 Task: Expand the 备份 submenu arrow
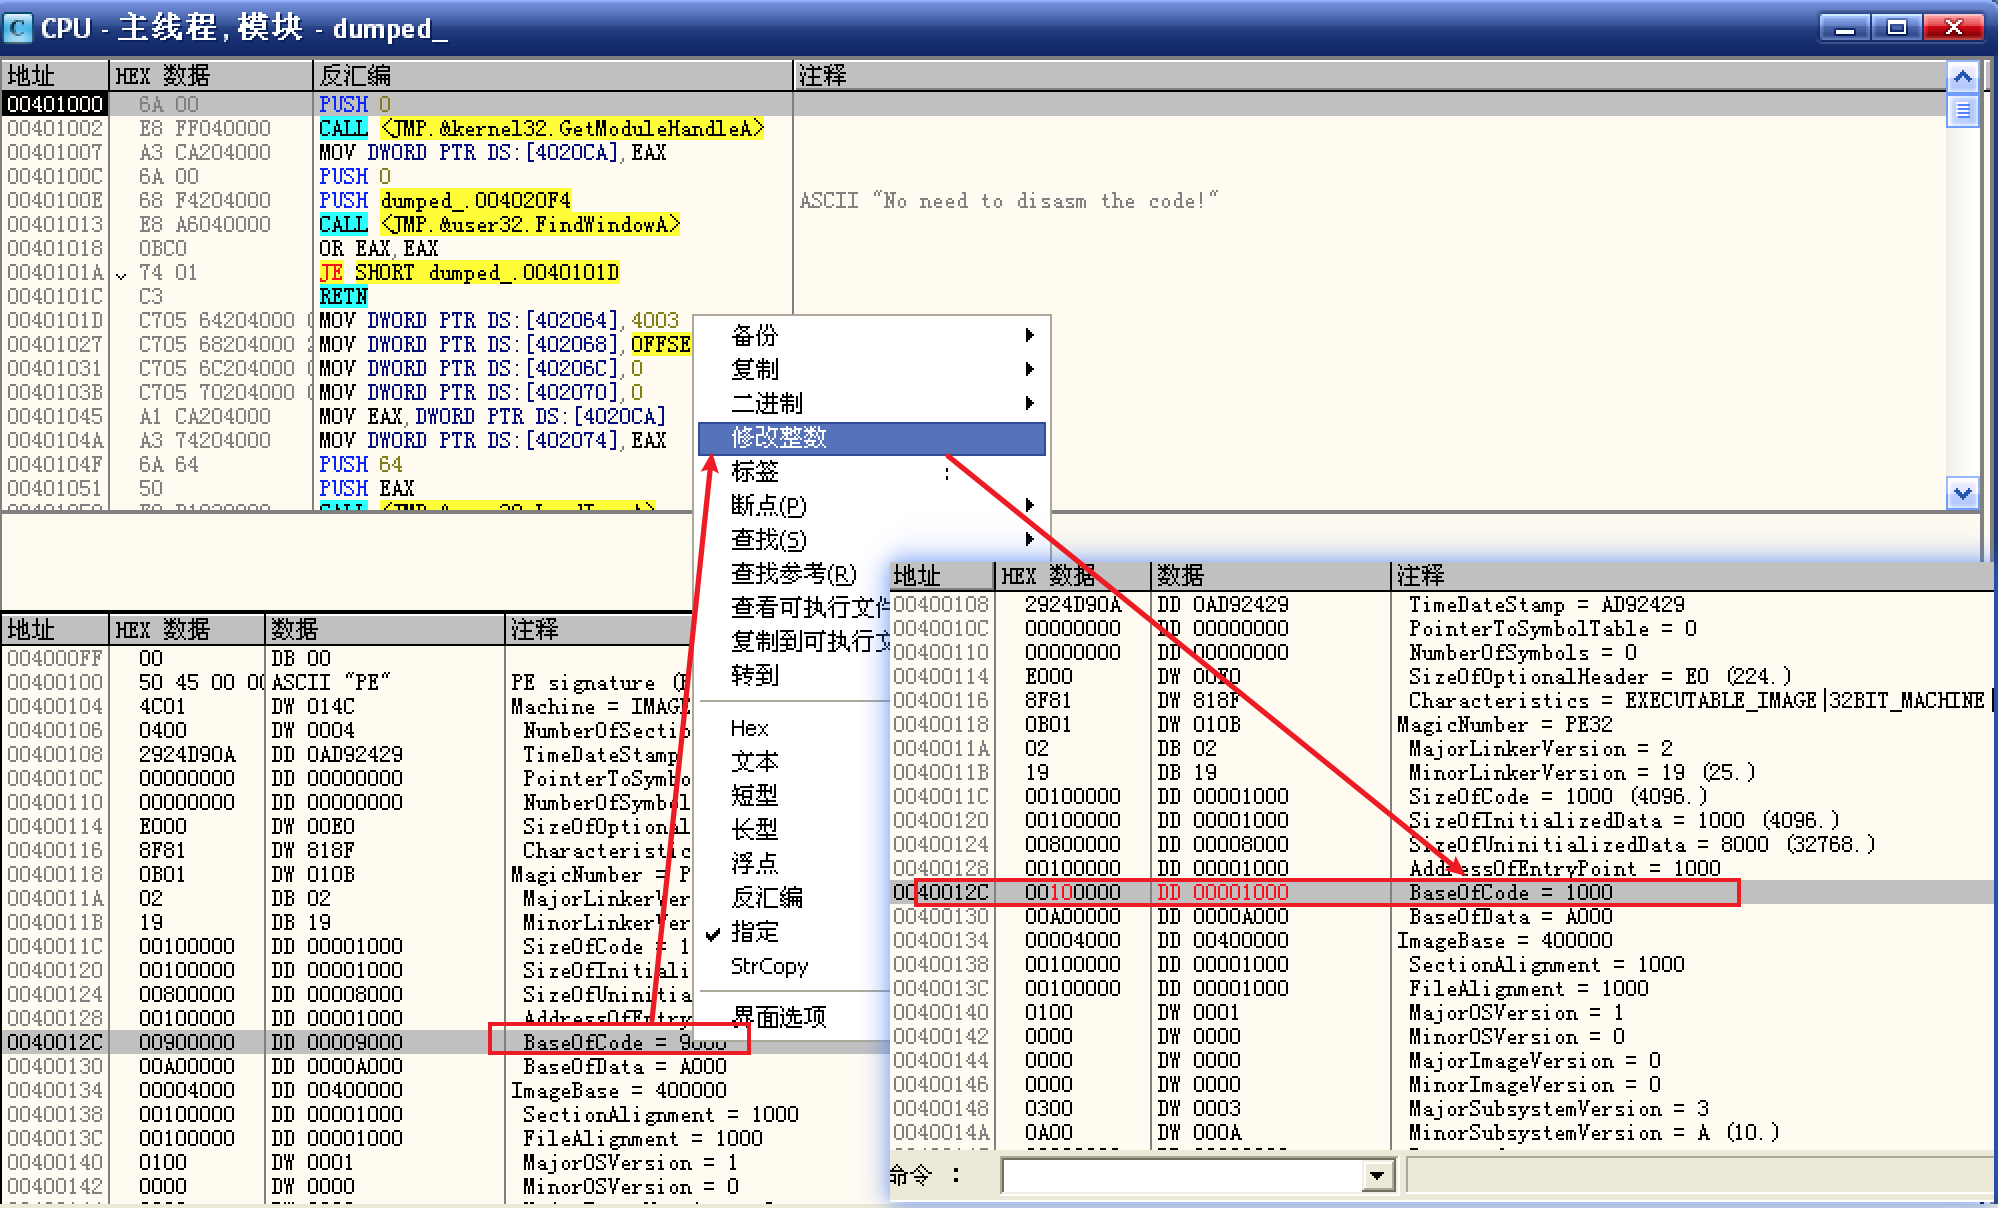1029,336
